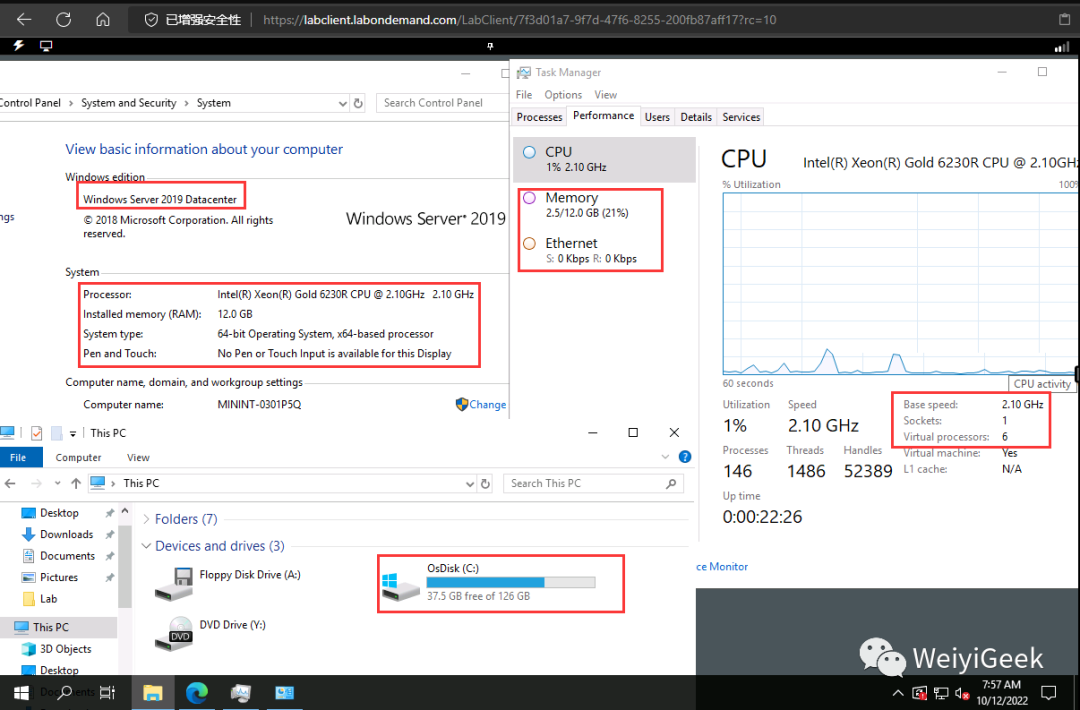Open Task View from taskbar
This screenshot has width=1080, height=710.
(x=107, y=693)
